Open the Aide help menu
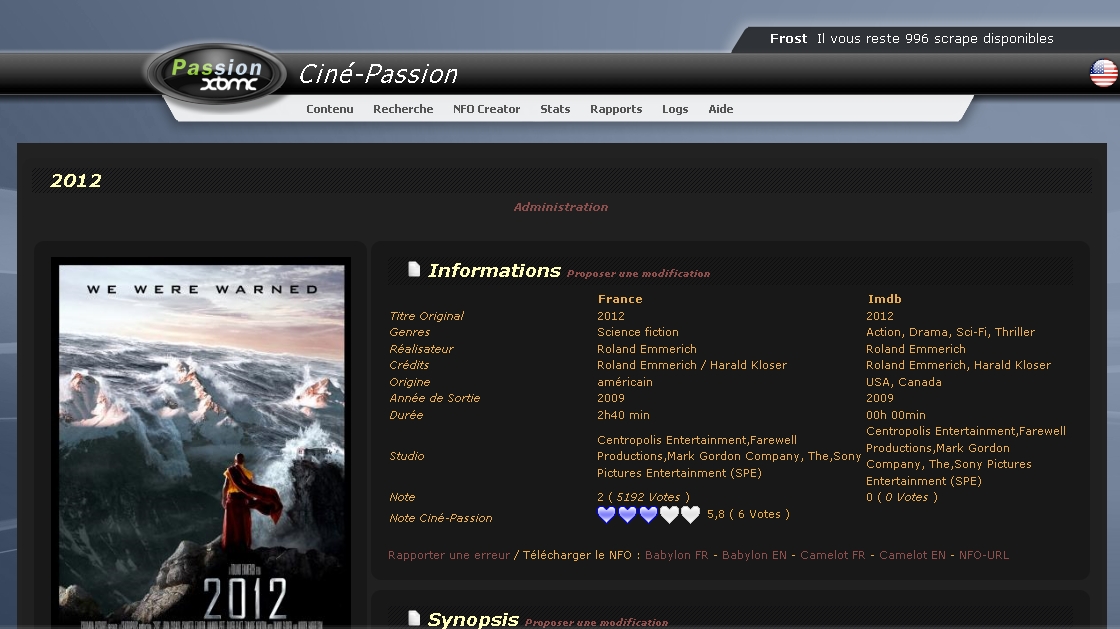 click(x=721, y=109)
